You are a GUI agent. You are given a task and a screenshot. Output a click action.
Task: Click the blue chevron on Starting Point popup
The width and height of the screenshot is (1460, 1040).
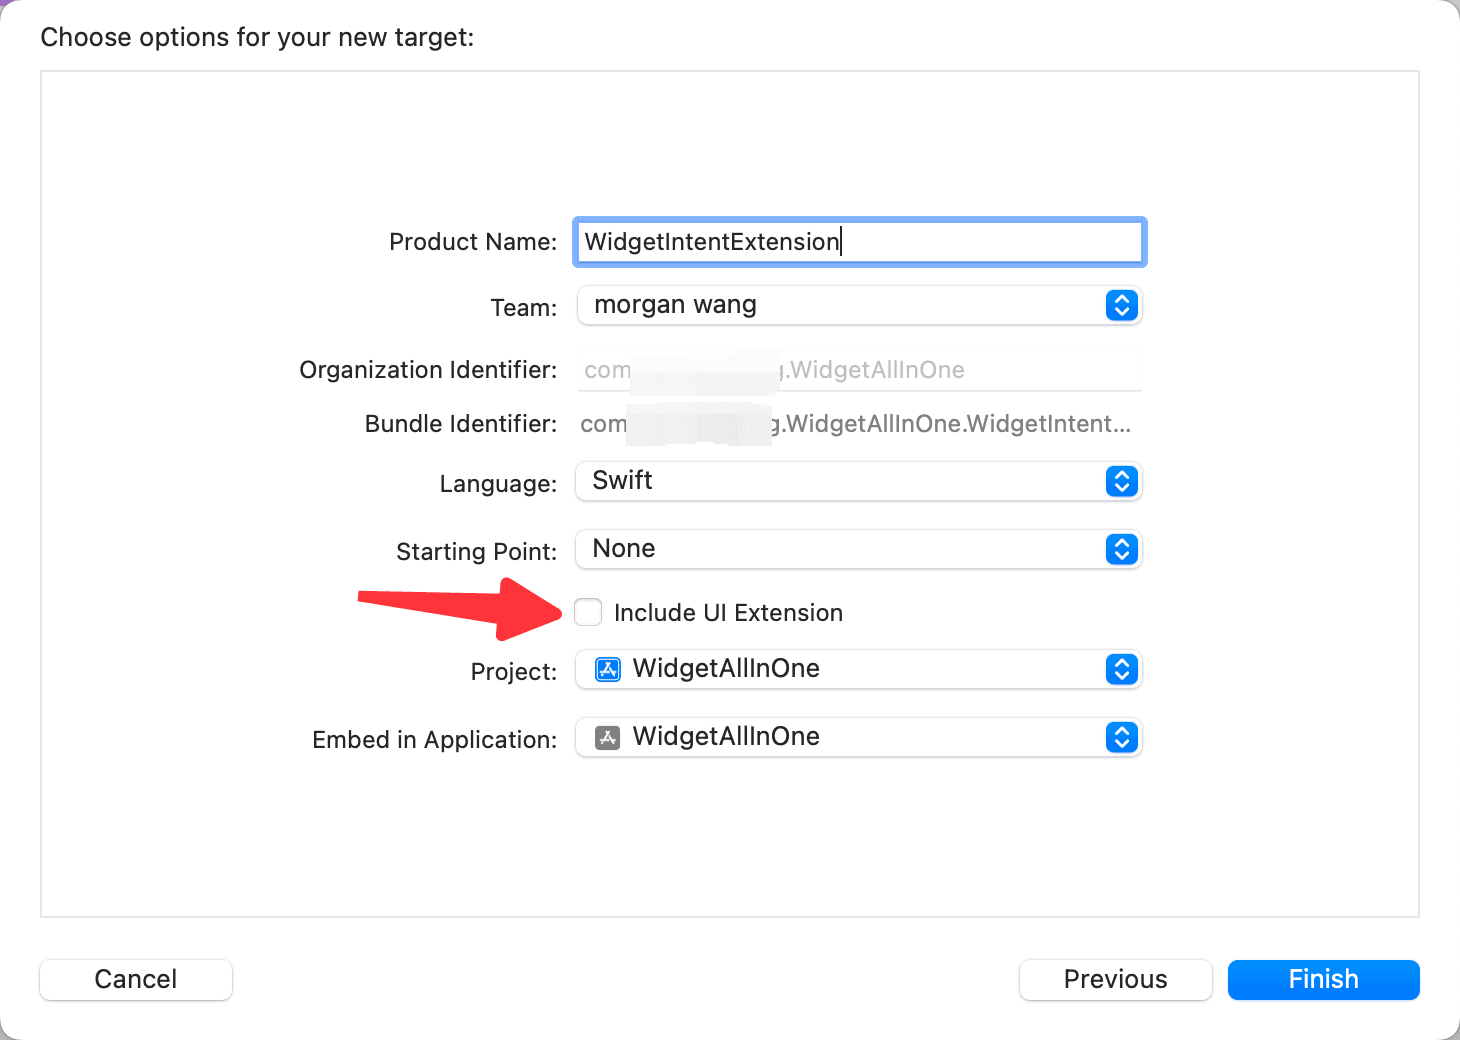tap(1122, 549)
